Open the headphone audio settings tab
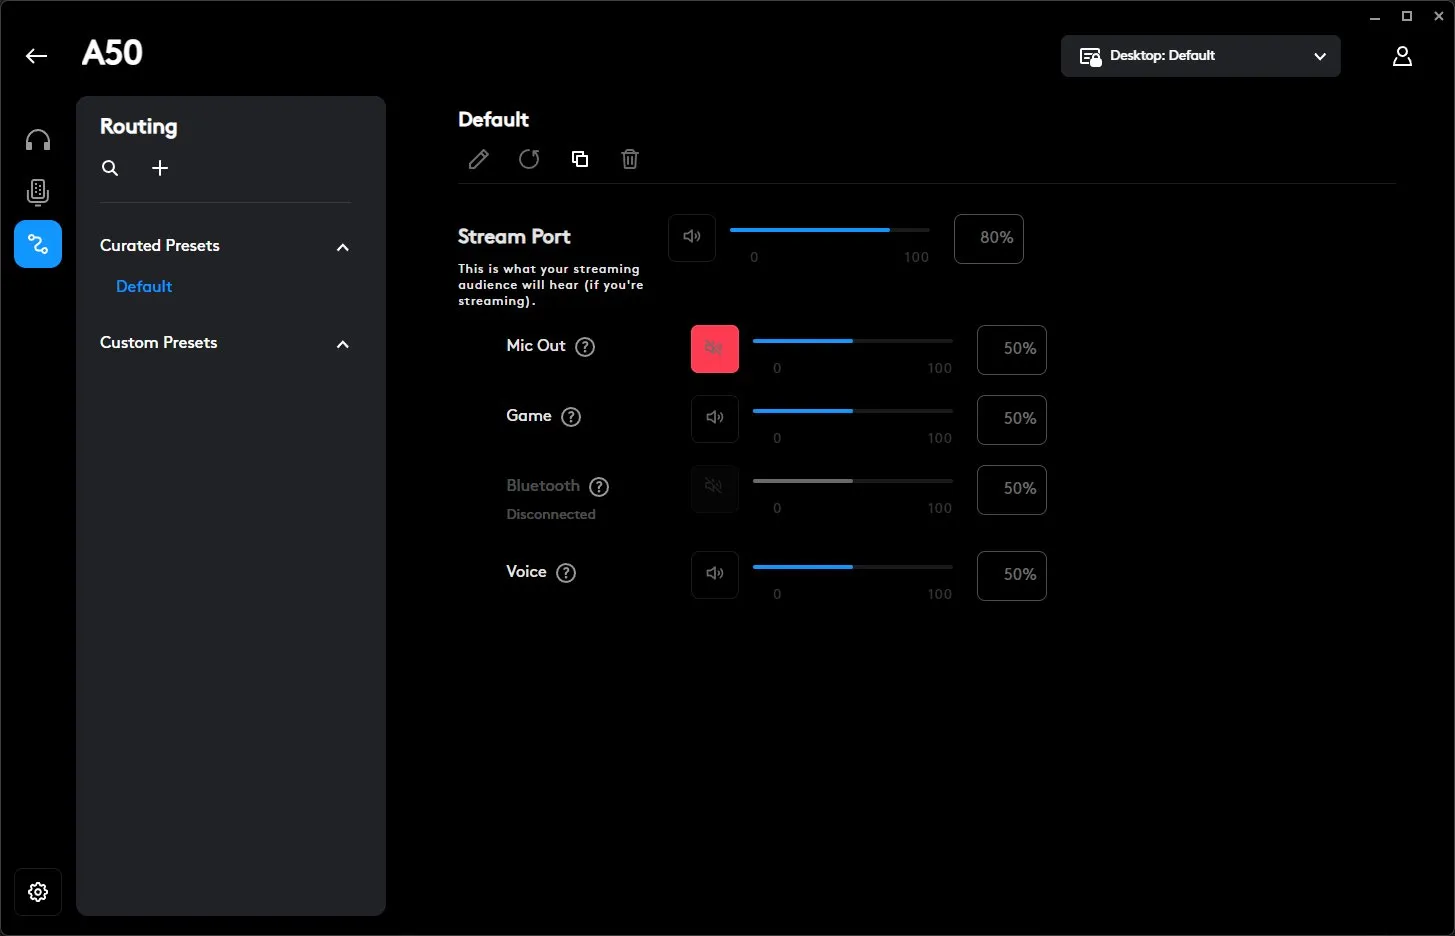1455x936 pixels. 38,140
